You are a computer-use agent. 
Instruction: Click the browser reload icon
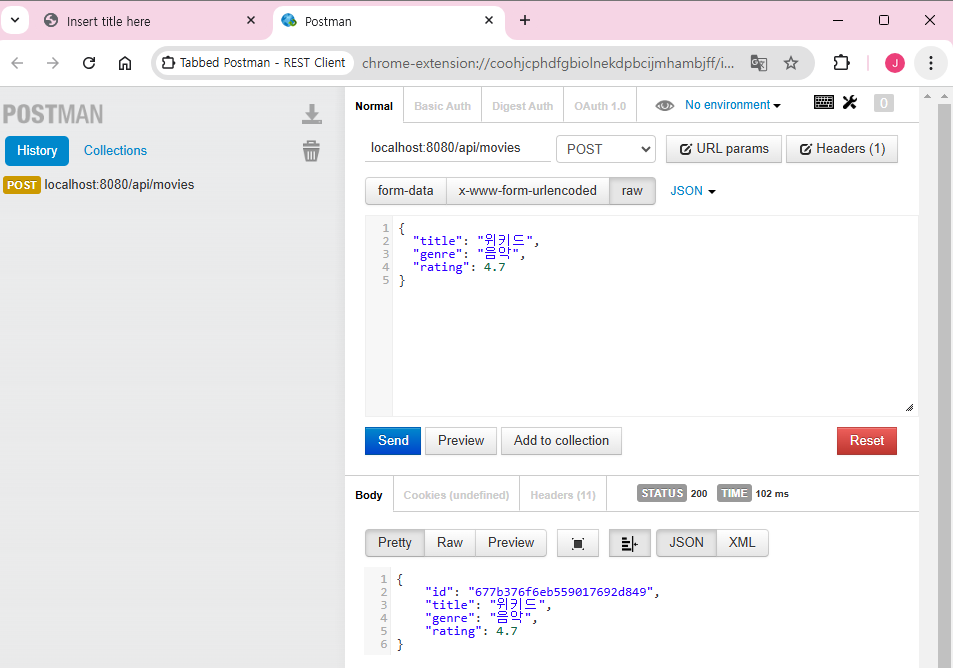(89, 63)
